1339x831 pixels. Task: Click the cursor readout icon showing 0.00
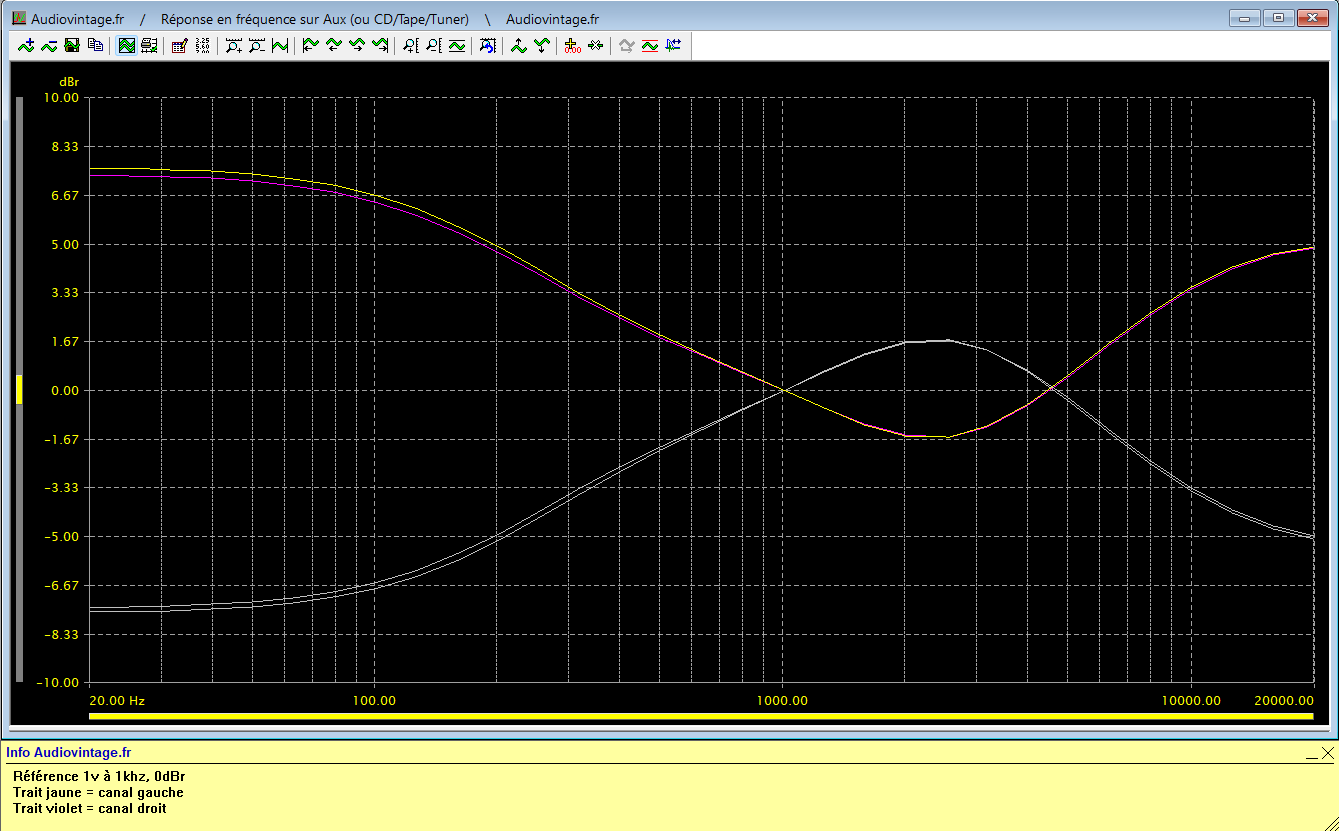pos(572,45)
